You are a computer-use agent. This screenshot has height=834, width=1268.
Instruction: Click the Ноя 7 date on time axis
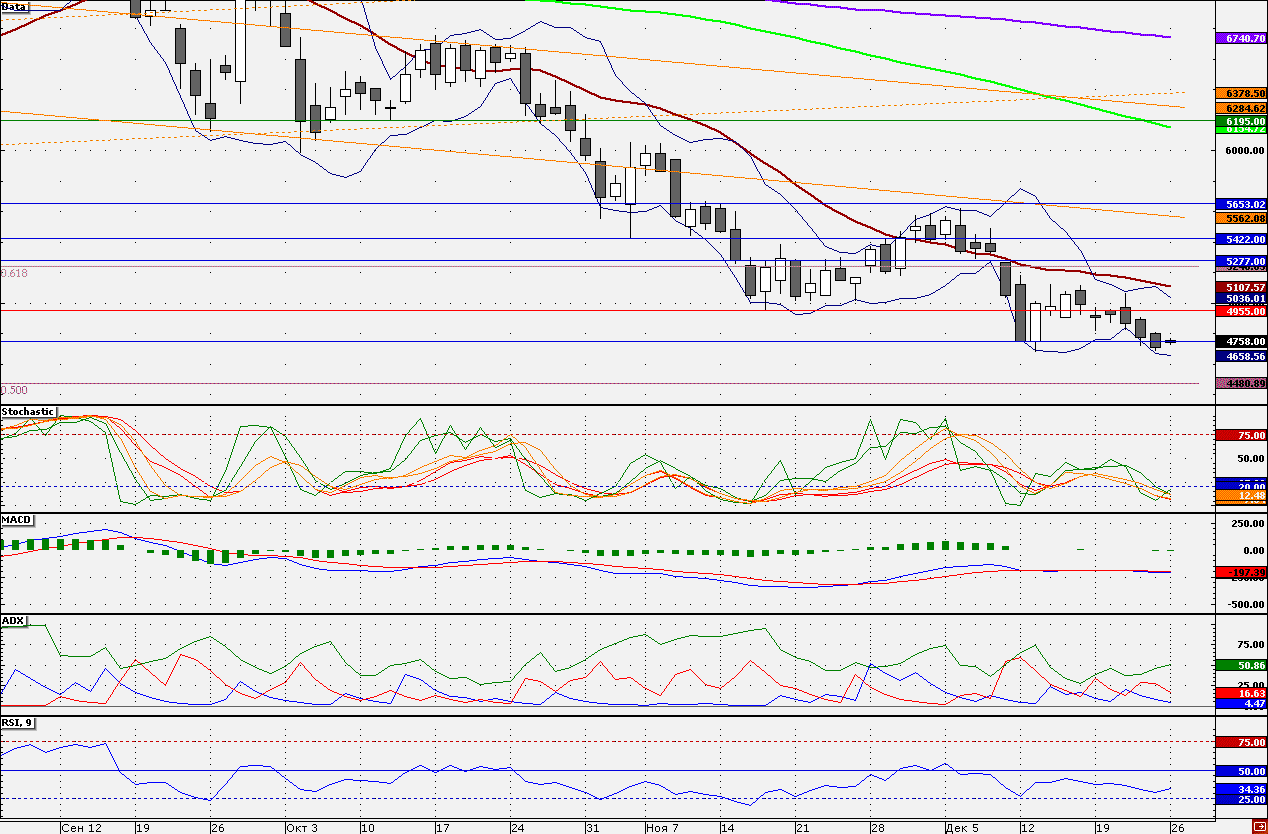pyautogui.click(x=663, y=828)
